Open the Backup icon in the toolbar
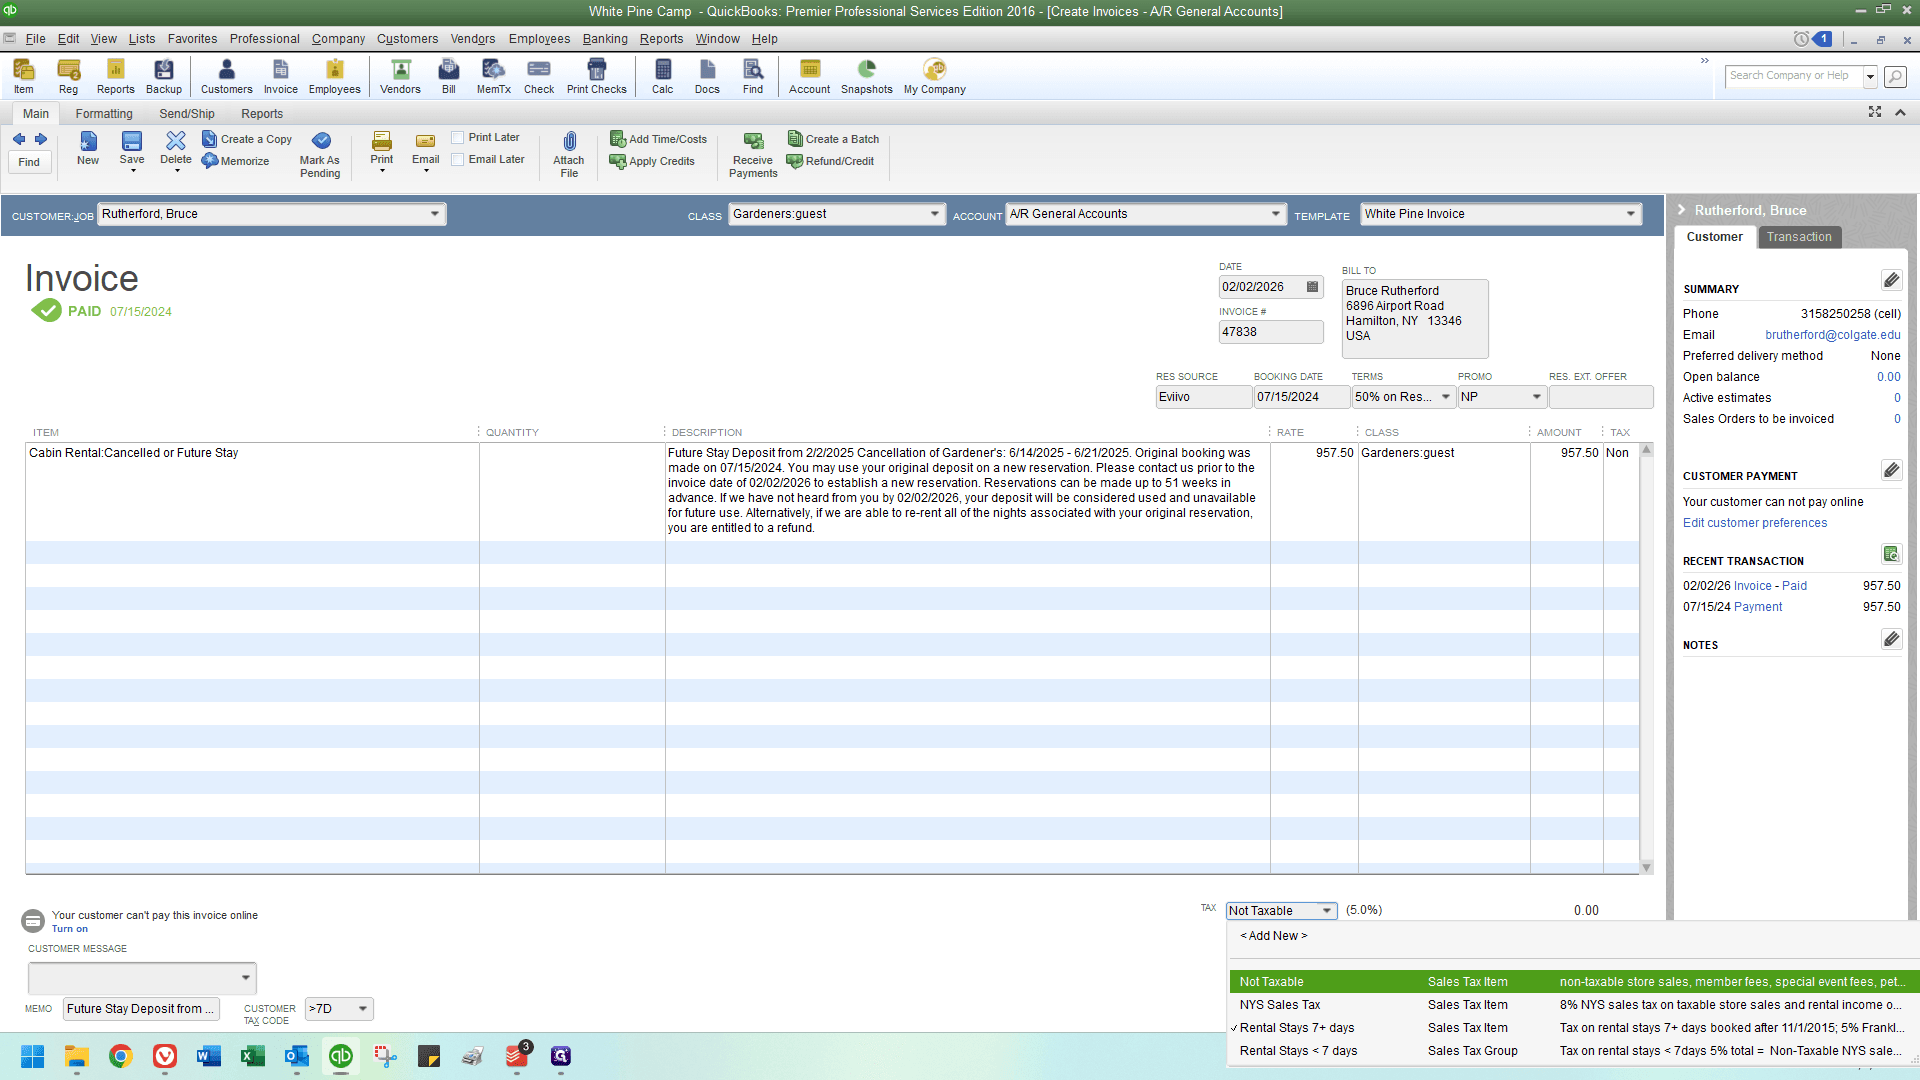1920x1080 pixels. 164,76
